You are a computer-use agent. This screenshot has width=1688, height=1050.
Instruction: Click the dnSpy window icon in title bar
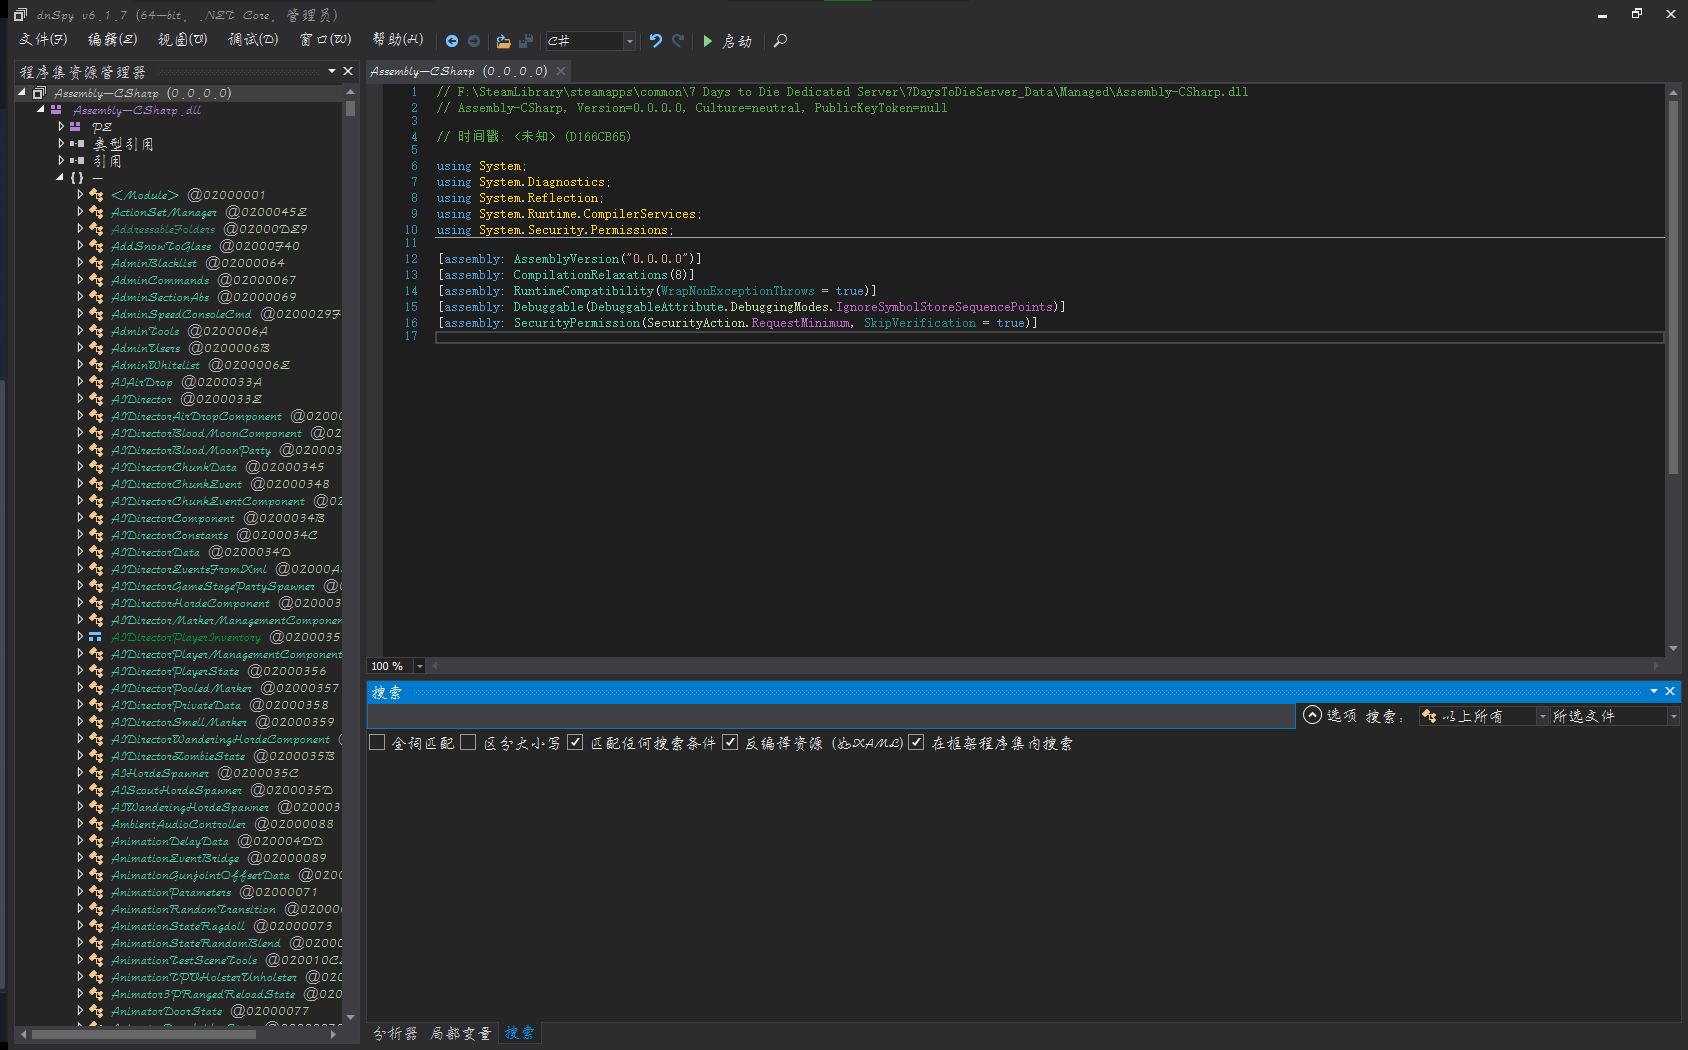(20, 14)
